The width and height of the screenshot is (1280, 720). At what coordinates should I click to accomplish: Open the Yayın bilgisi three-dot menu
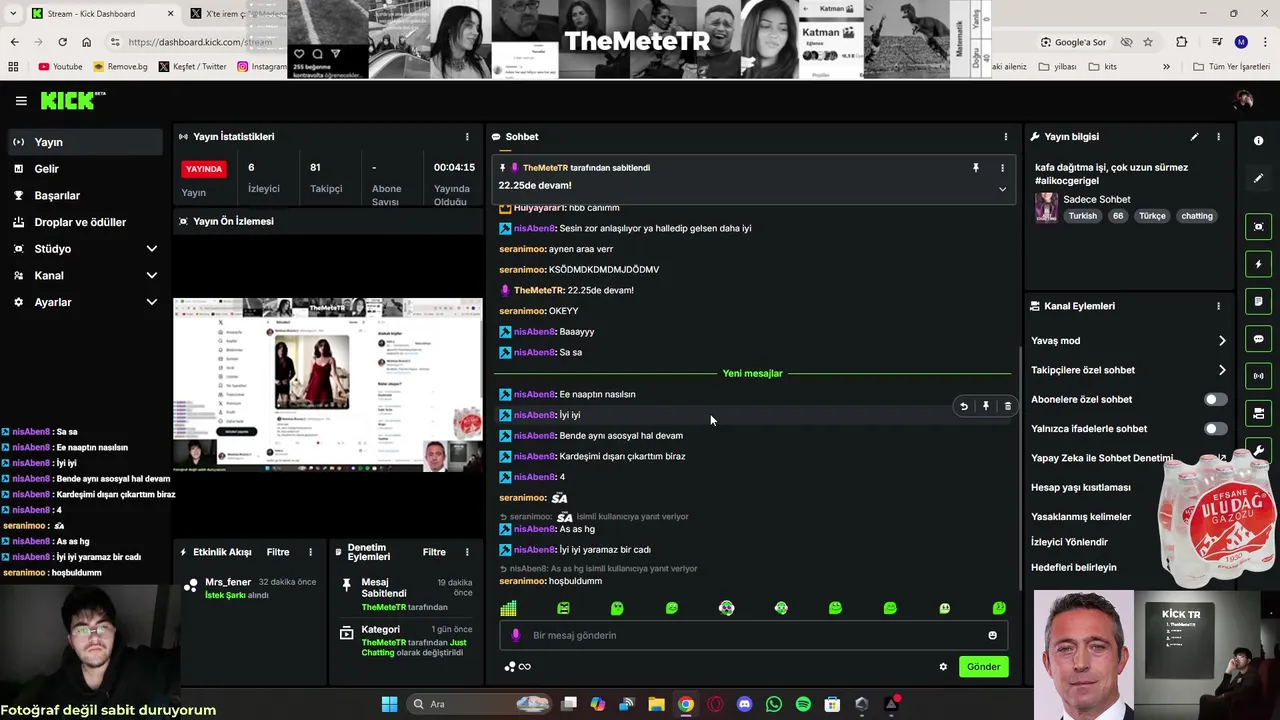(x=1218, y=136)
